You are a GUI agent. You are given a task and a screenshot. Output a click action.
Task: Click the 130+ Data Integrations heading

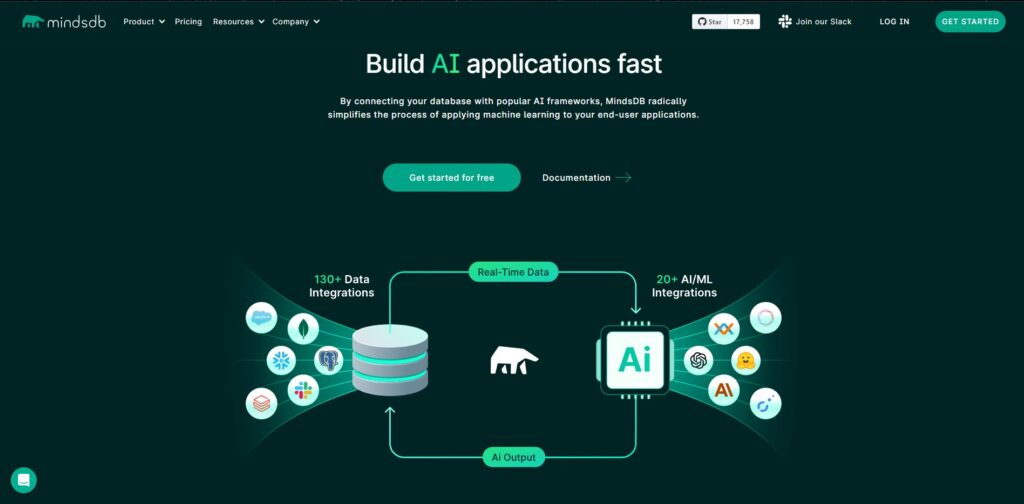(x=342, y=286)
